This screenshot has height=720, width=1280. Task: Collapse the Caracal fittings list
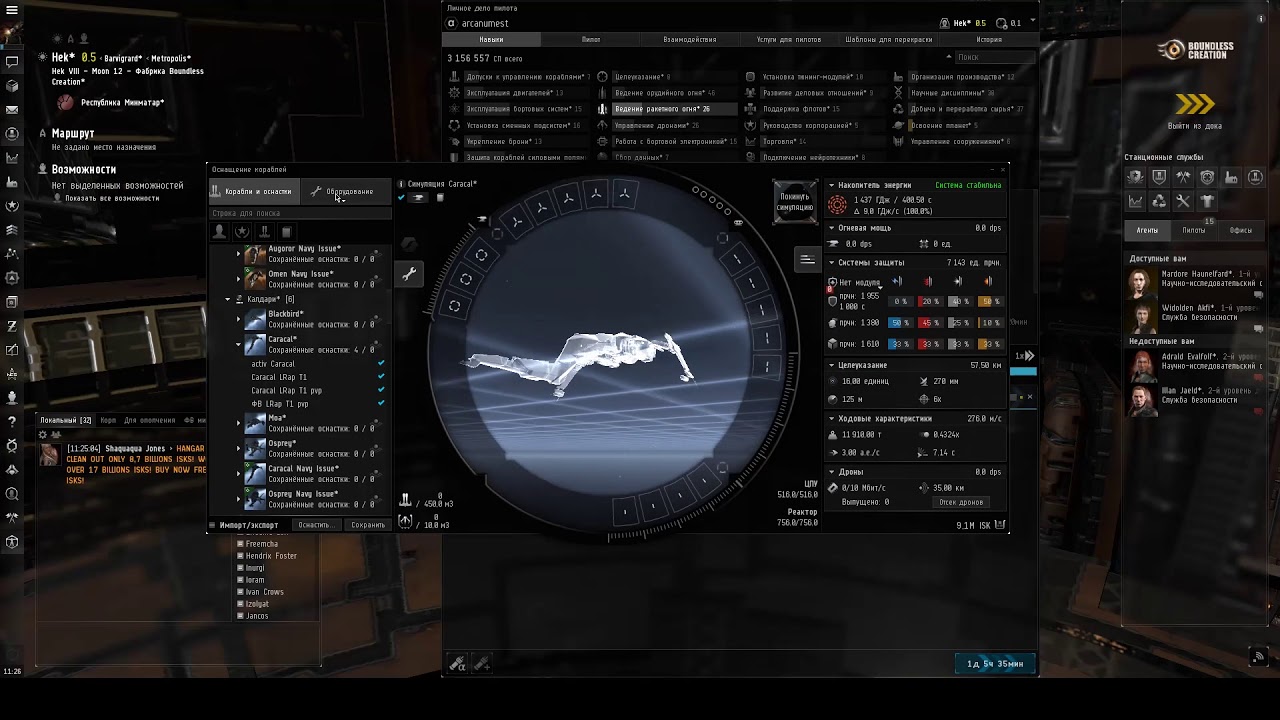(x=239, y=344)
